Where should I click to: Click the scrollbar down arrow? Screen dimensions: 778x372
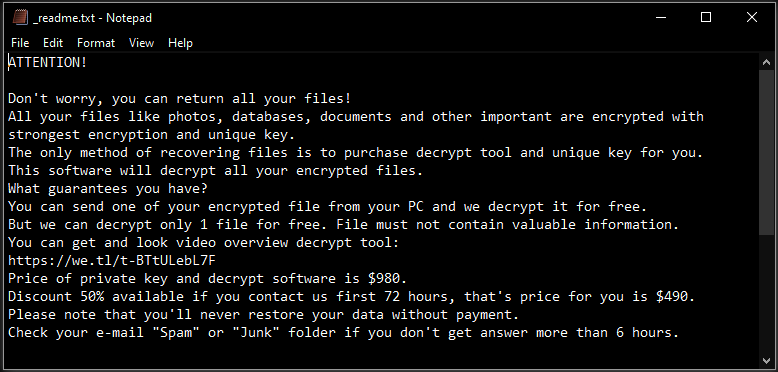pyautogui.click(x=766, y=359)
